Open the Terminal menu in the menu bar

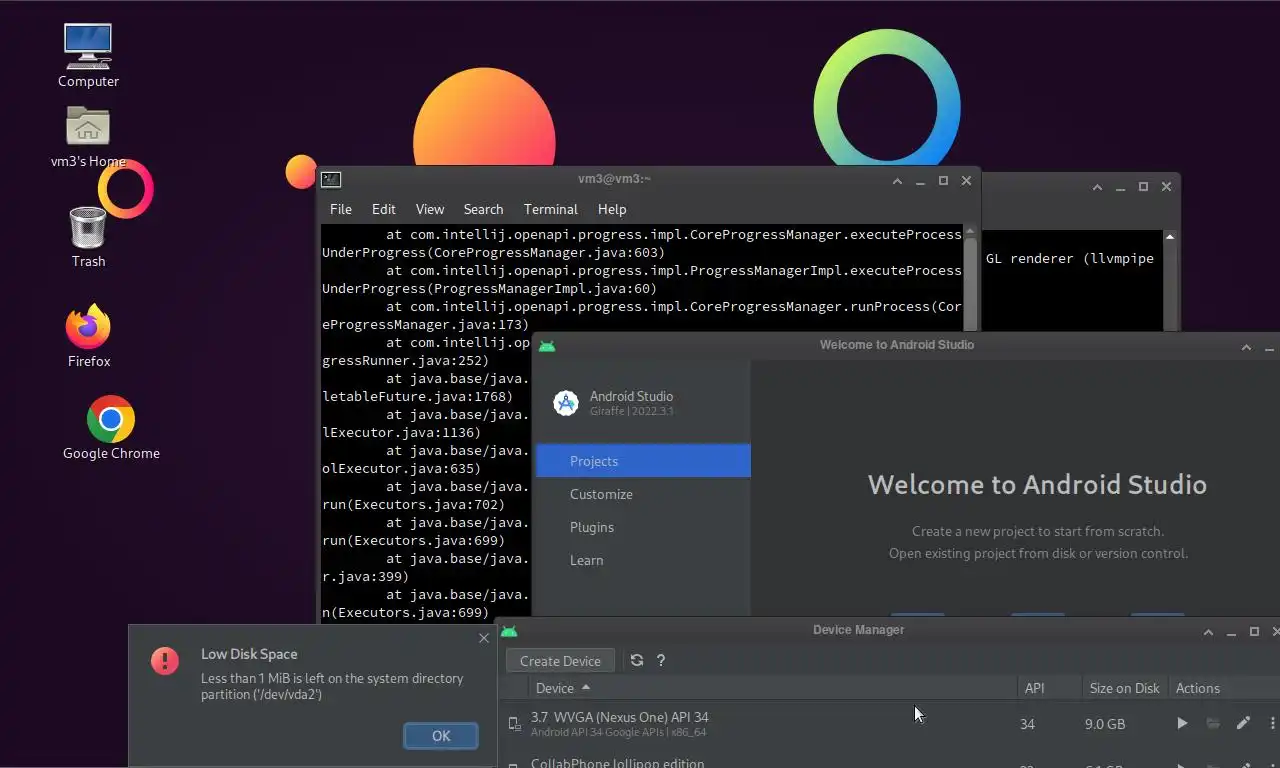point(551,209)
